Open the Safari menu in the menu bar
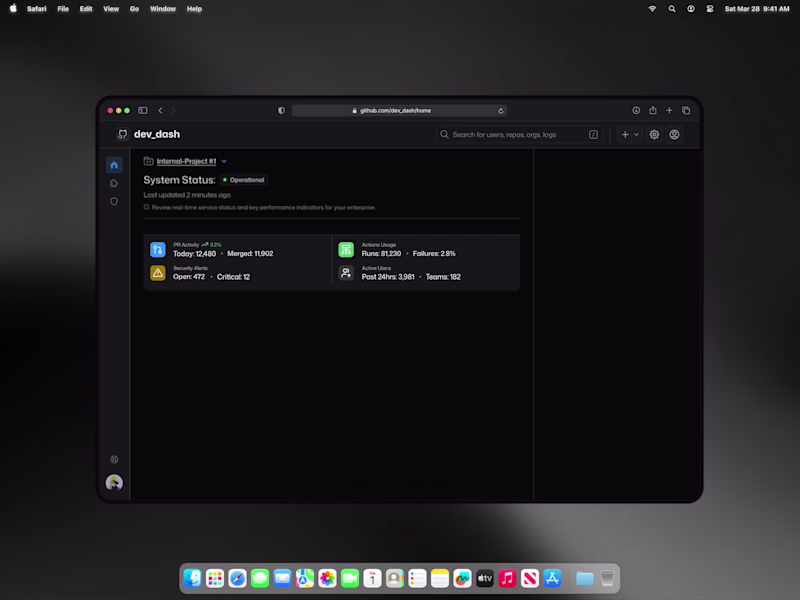Screen dimensions: 800x600 (36, 9)
